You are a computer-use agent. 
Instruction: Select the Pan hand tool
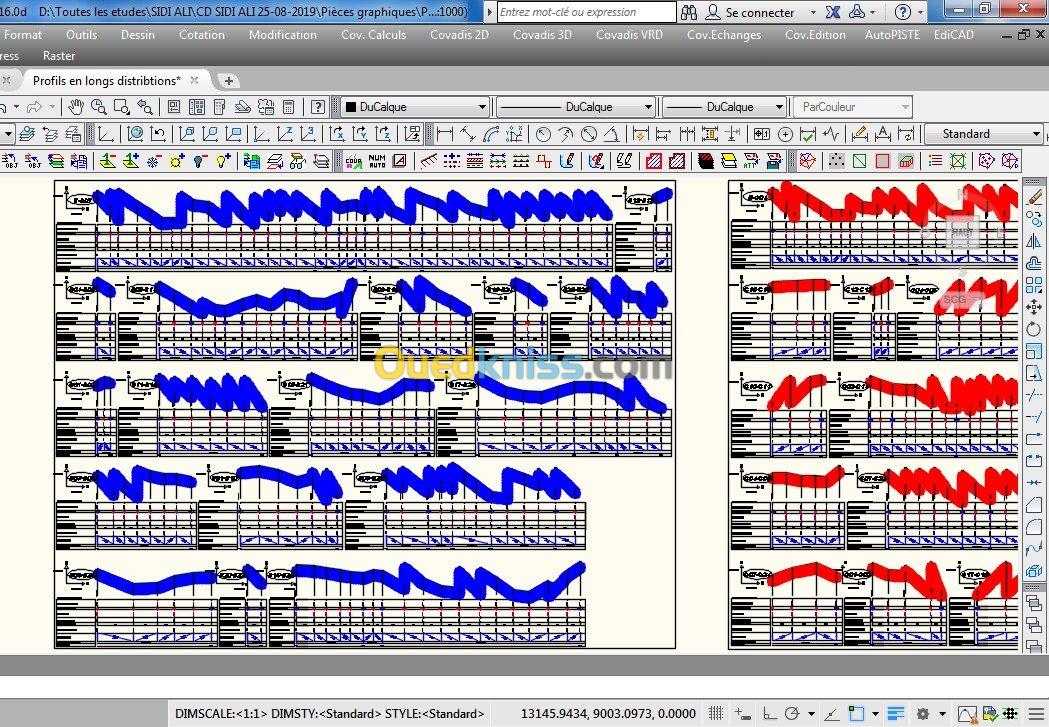coord(76,107)
